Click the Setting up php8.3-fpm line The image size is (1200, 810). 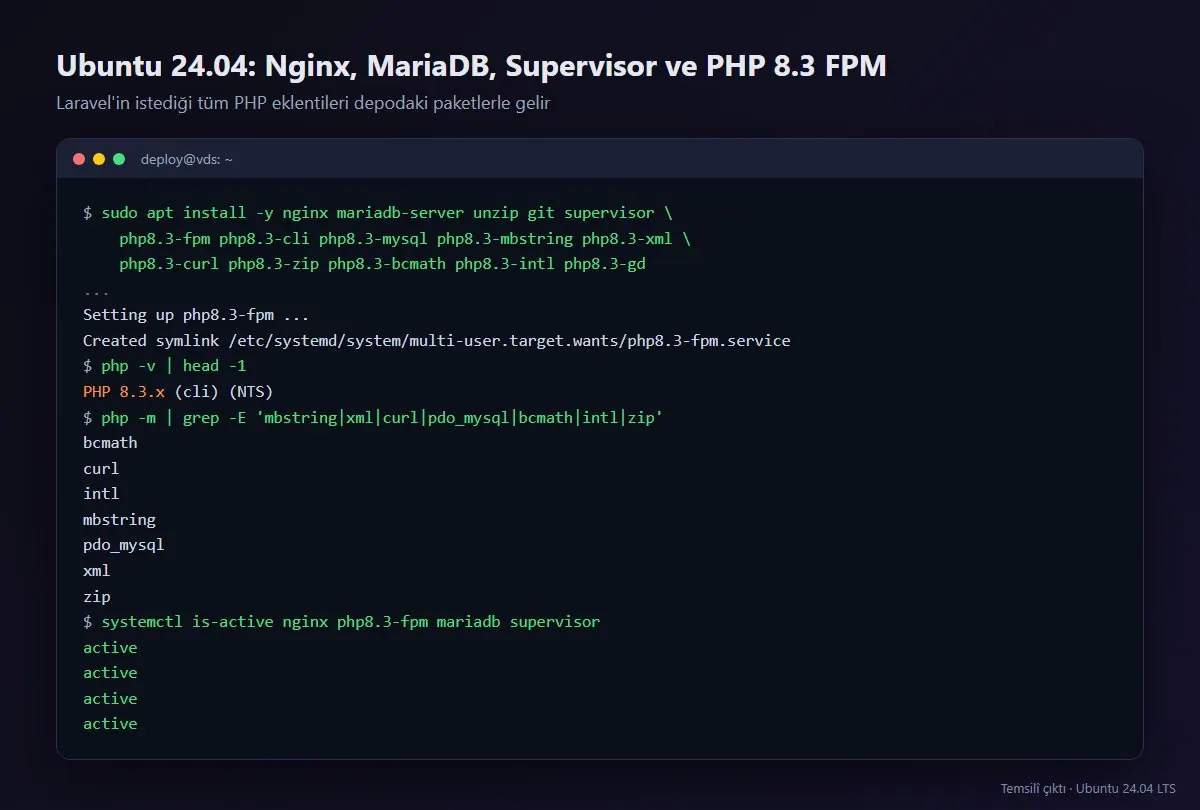tap(196, 315)
